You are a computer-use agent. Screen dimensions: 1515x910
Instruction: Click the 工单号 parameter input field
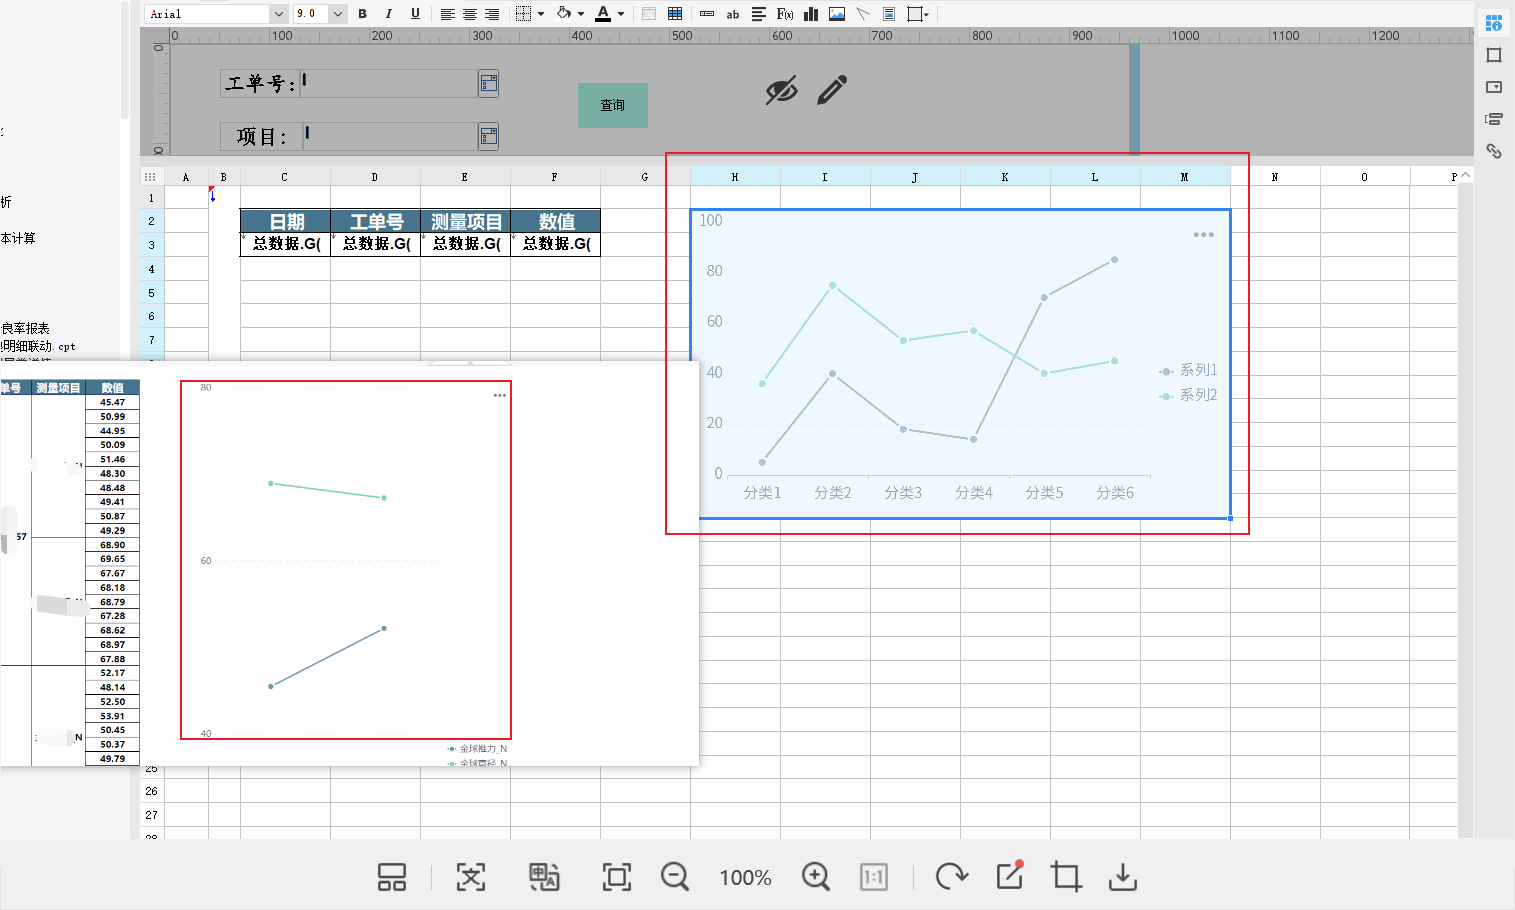point(389,83)
